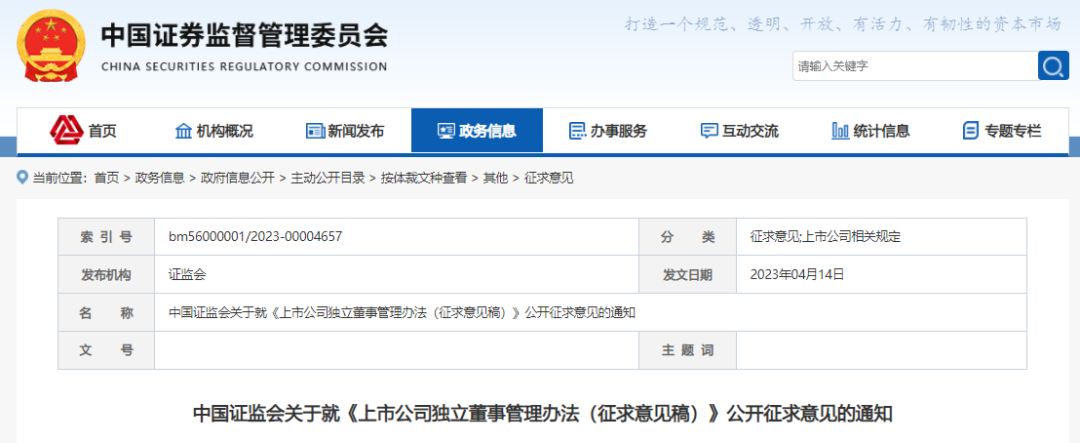Click the 办事服务 icon

pyautogui.click(x=577, y=131)
